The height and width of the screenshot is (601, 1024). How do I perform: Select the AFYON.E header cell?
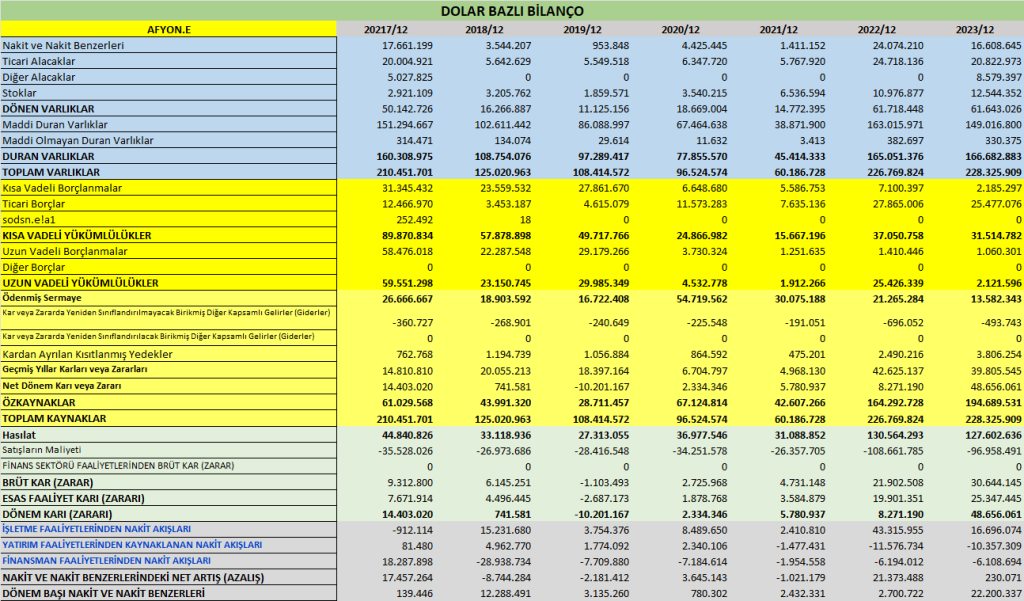[168, 29]
